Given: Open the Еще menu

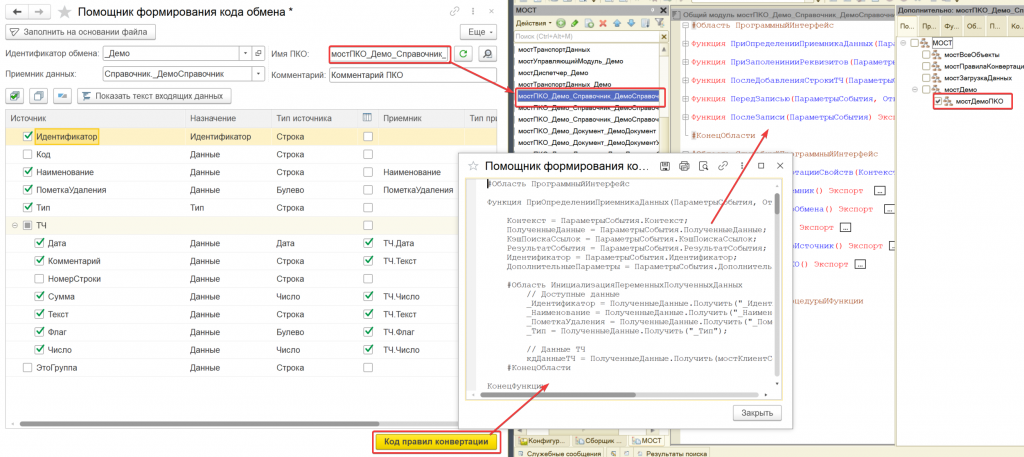Looking at the screenshot, I should (478, 32).
